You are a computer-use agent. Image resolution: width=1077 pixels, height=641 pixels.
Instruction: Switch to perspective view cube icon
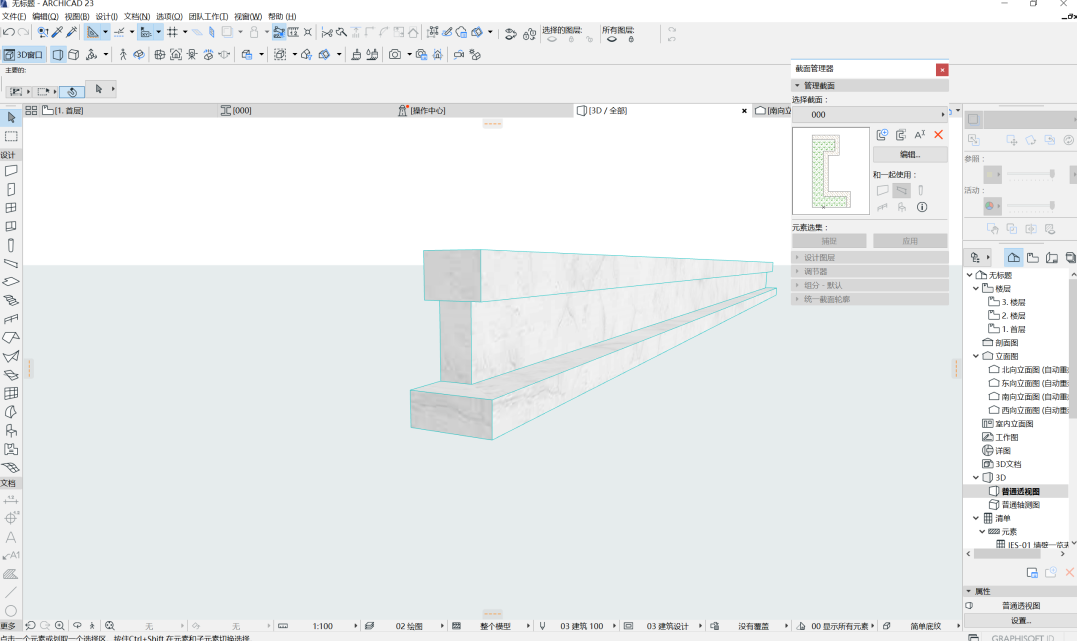pyautogui.click(x=58, y=54)
